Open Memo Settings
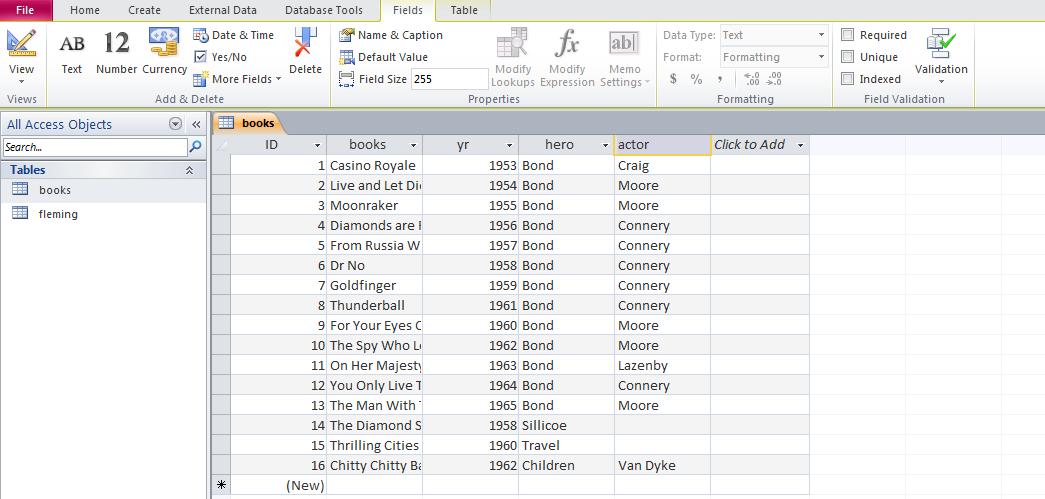Viewport: 1045px width, 499px height. pyautogui.click(x=624, y=57)
